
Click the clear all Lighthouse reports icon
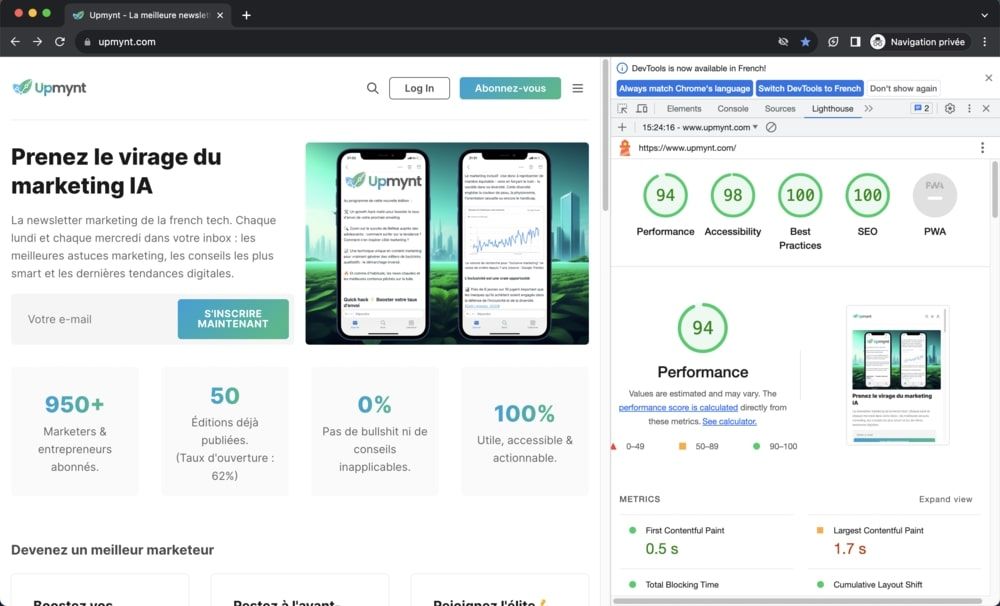point(771,128)
